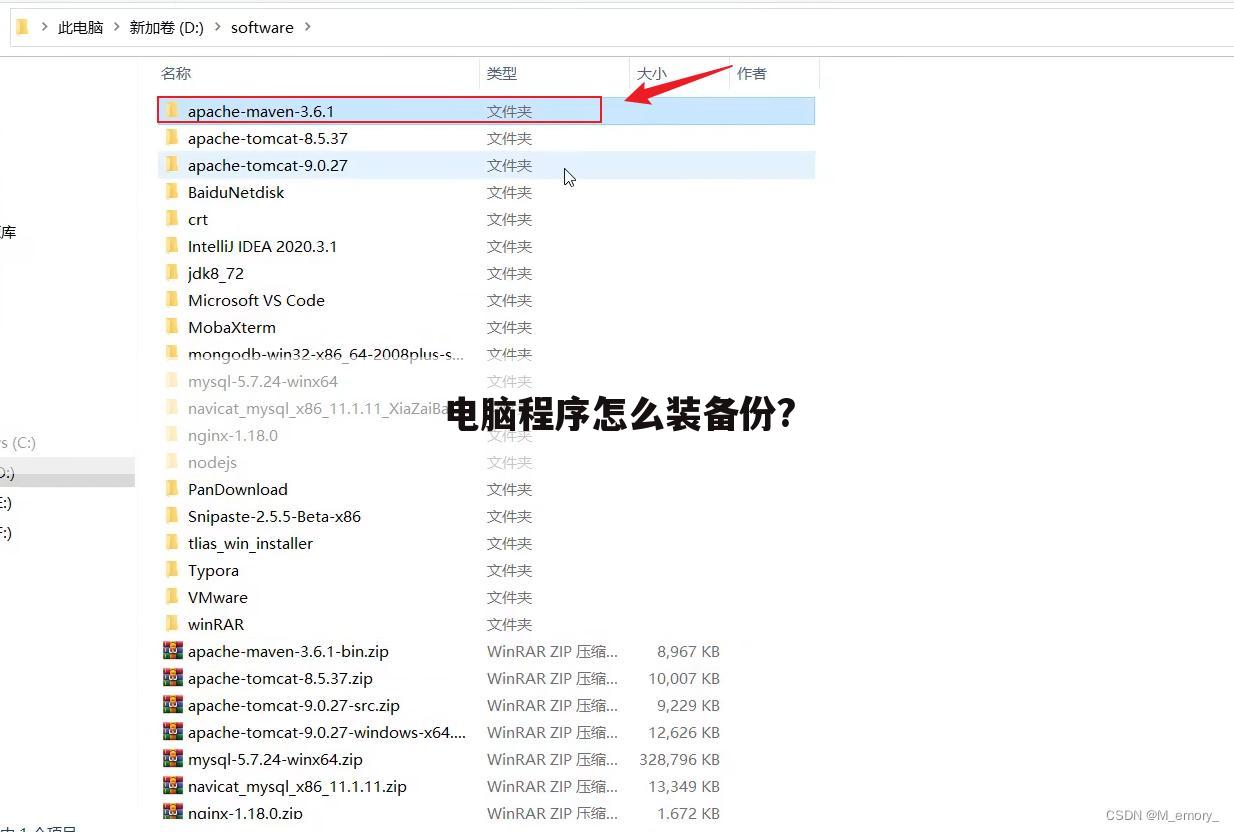Click software in the breadcrumb path
The height and width of the screenshot is (832, 1234).
click(262, 28)
